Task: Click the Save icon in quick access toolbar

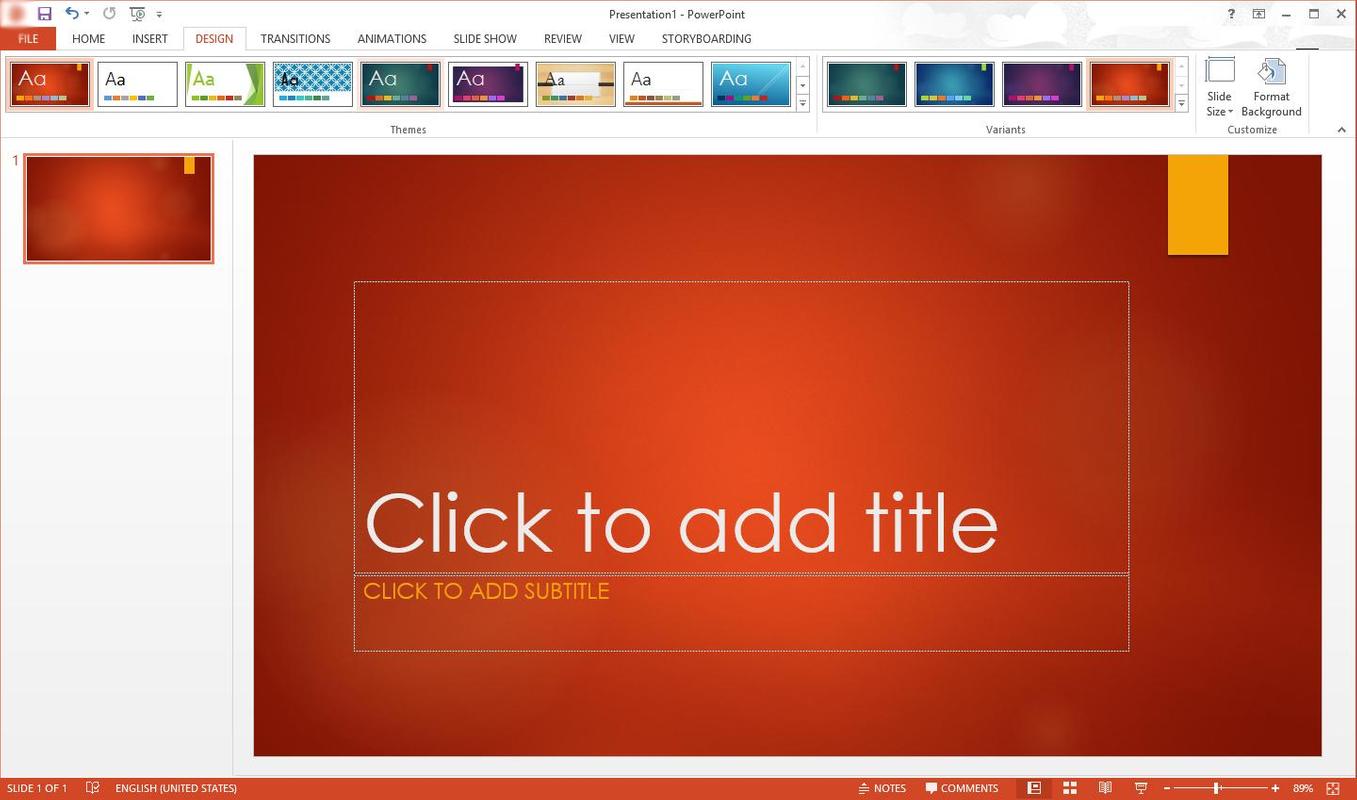Action: [x=44, y=14]
